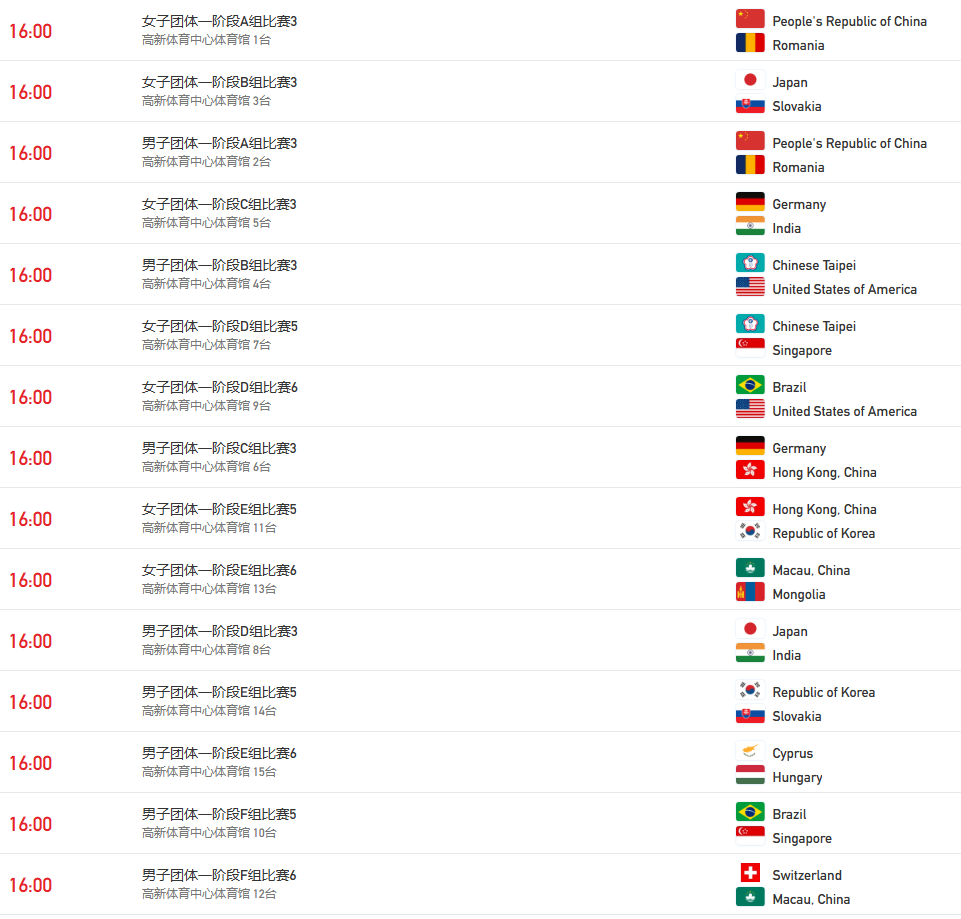961x919 pixels.
Task: Click Hong Kong flag in 男子团体一阶段C组比赛3
Action: (x=750, y=471)
